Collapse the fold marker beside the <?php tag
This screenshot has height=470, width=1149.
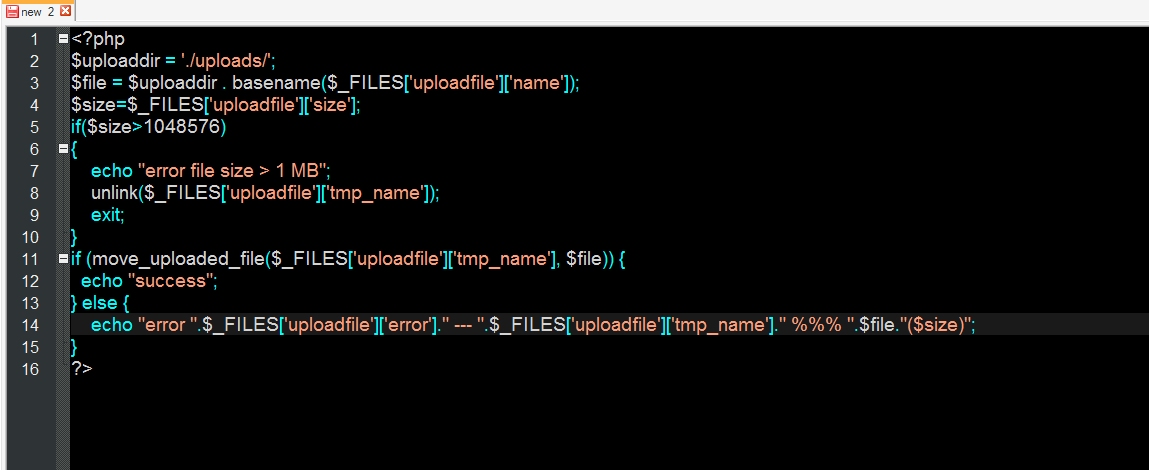(x=64, y=39)
